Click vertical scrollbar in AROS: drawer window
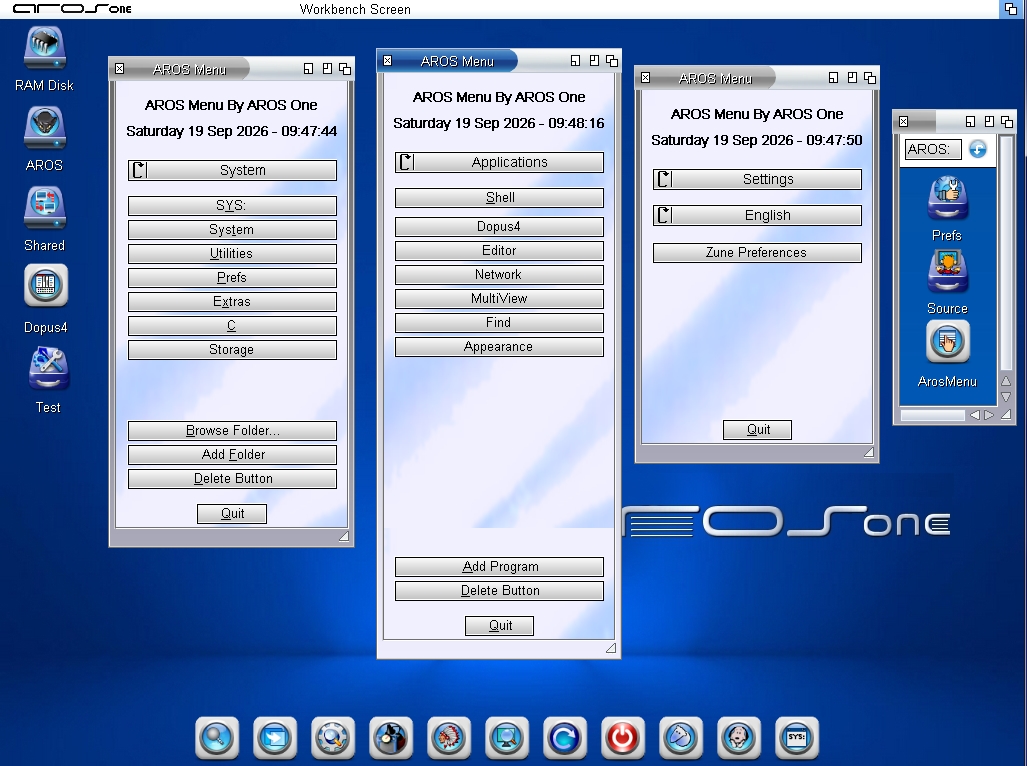Viewport: 1027px width, 766px height. [1007, 253]
